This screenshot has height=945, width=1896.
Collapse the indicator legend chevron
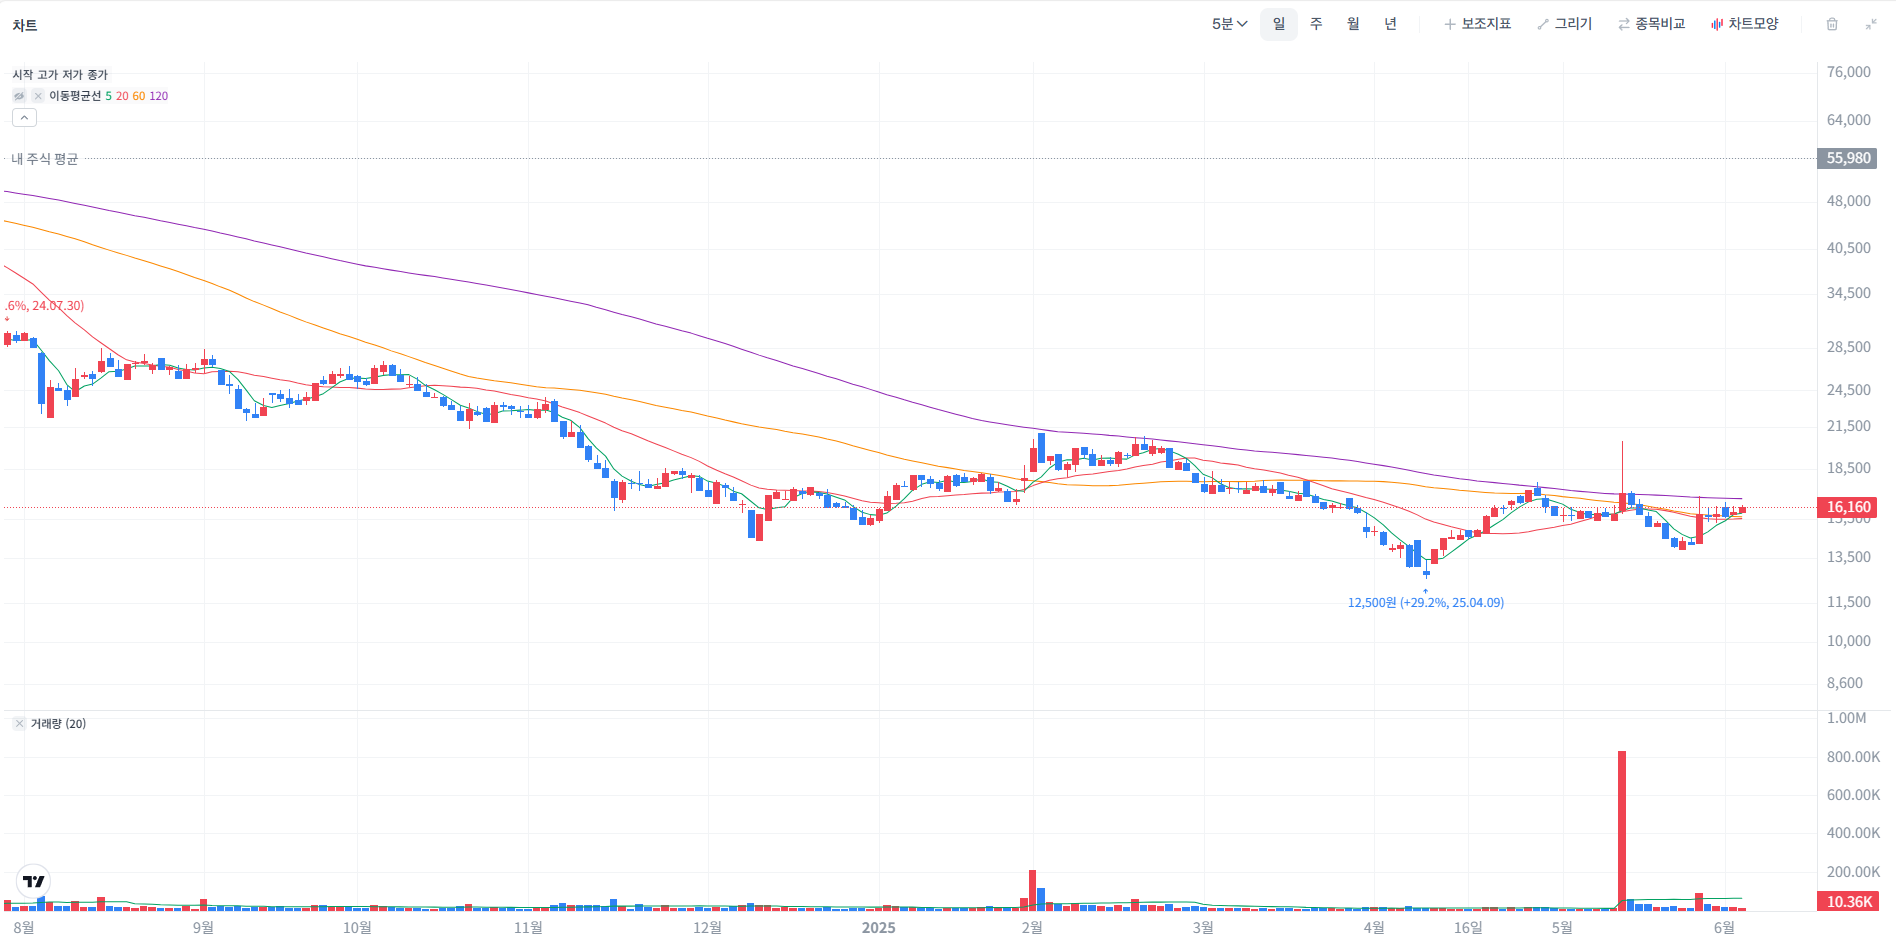click(x=24, y=118)
